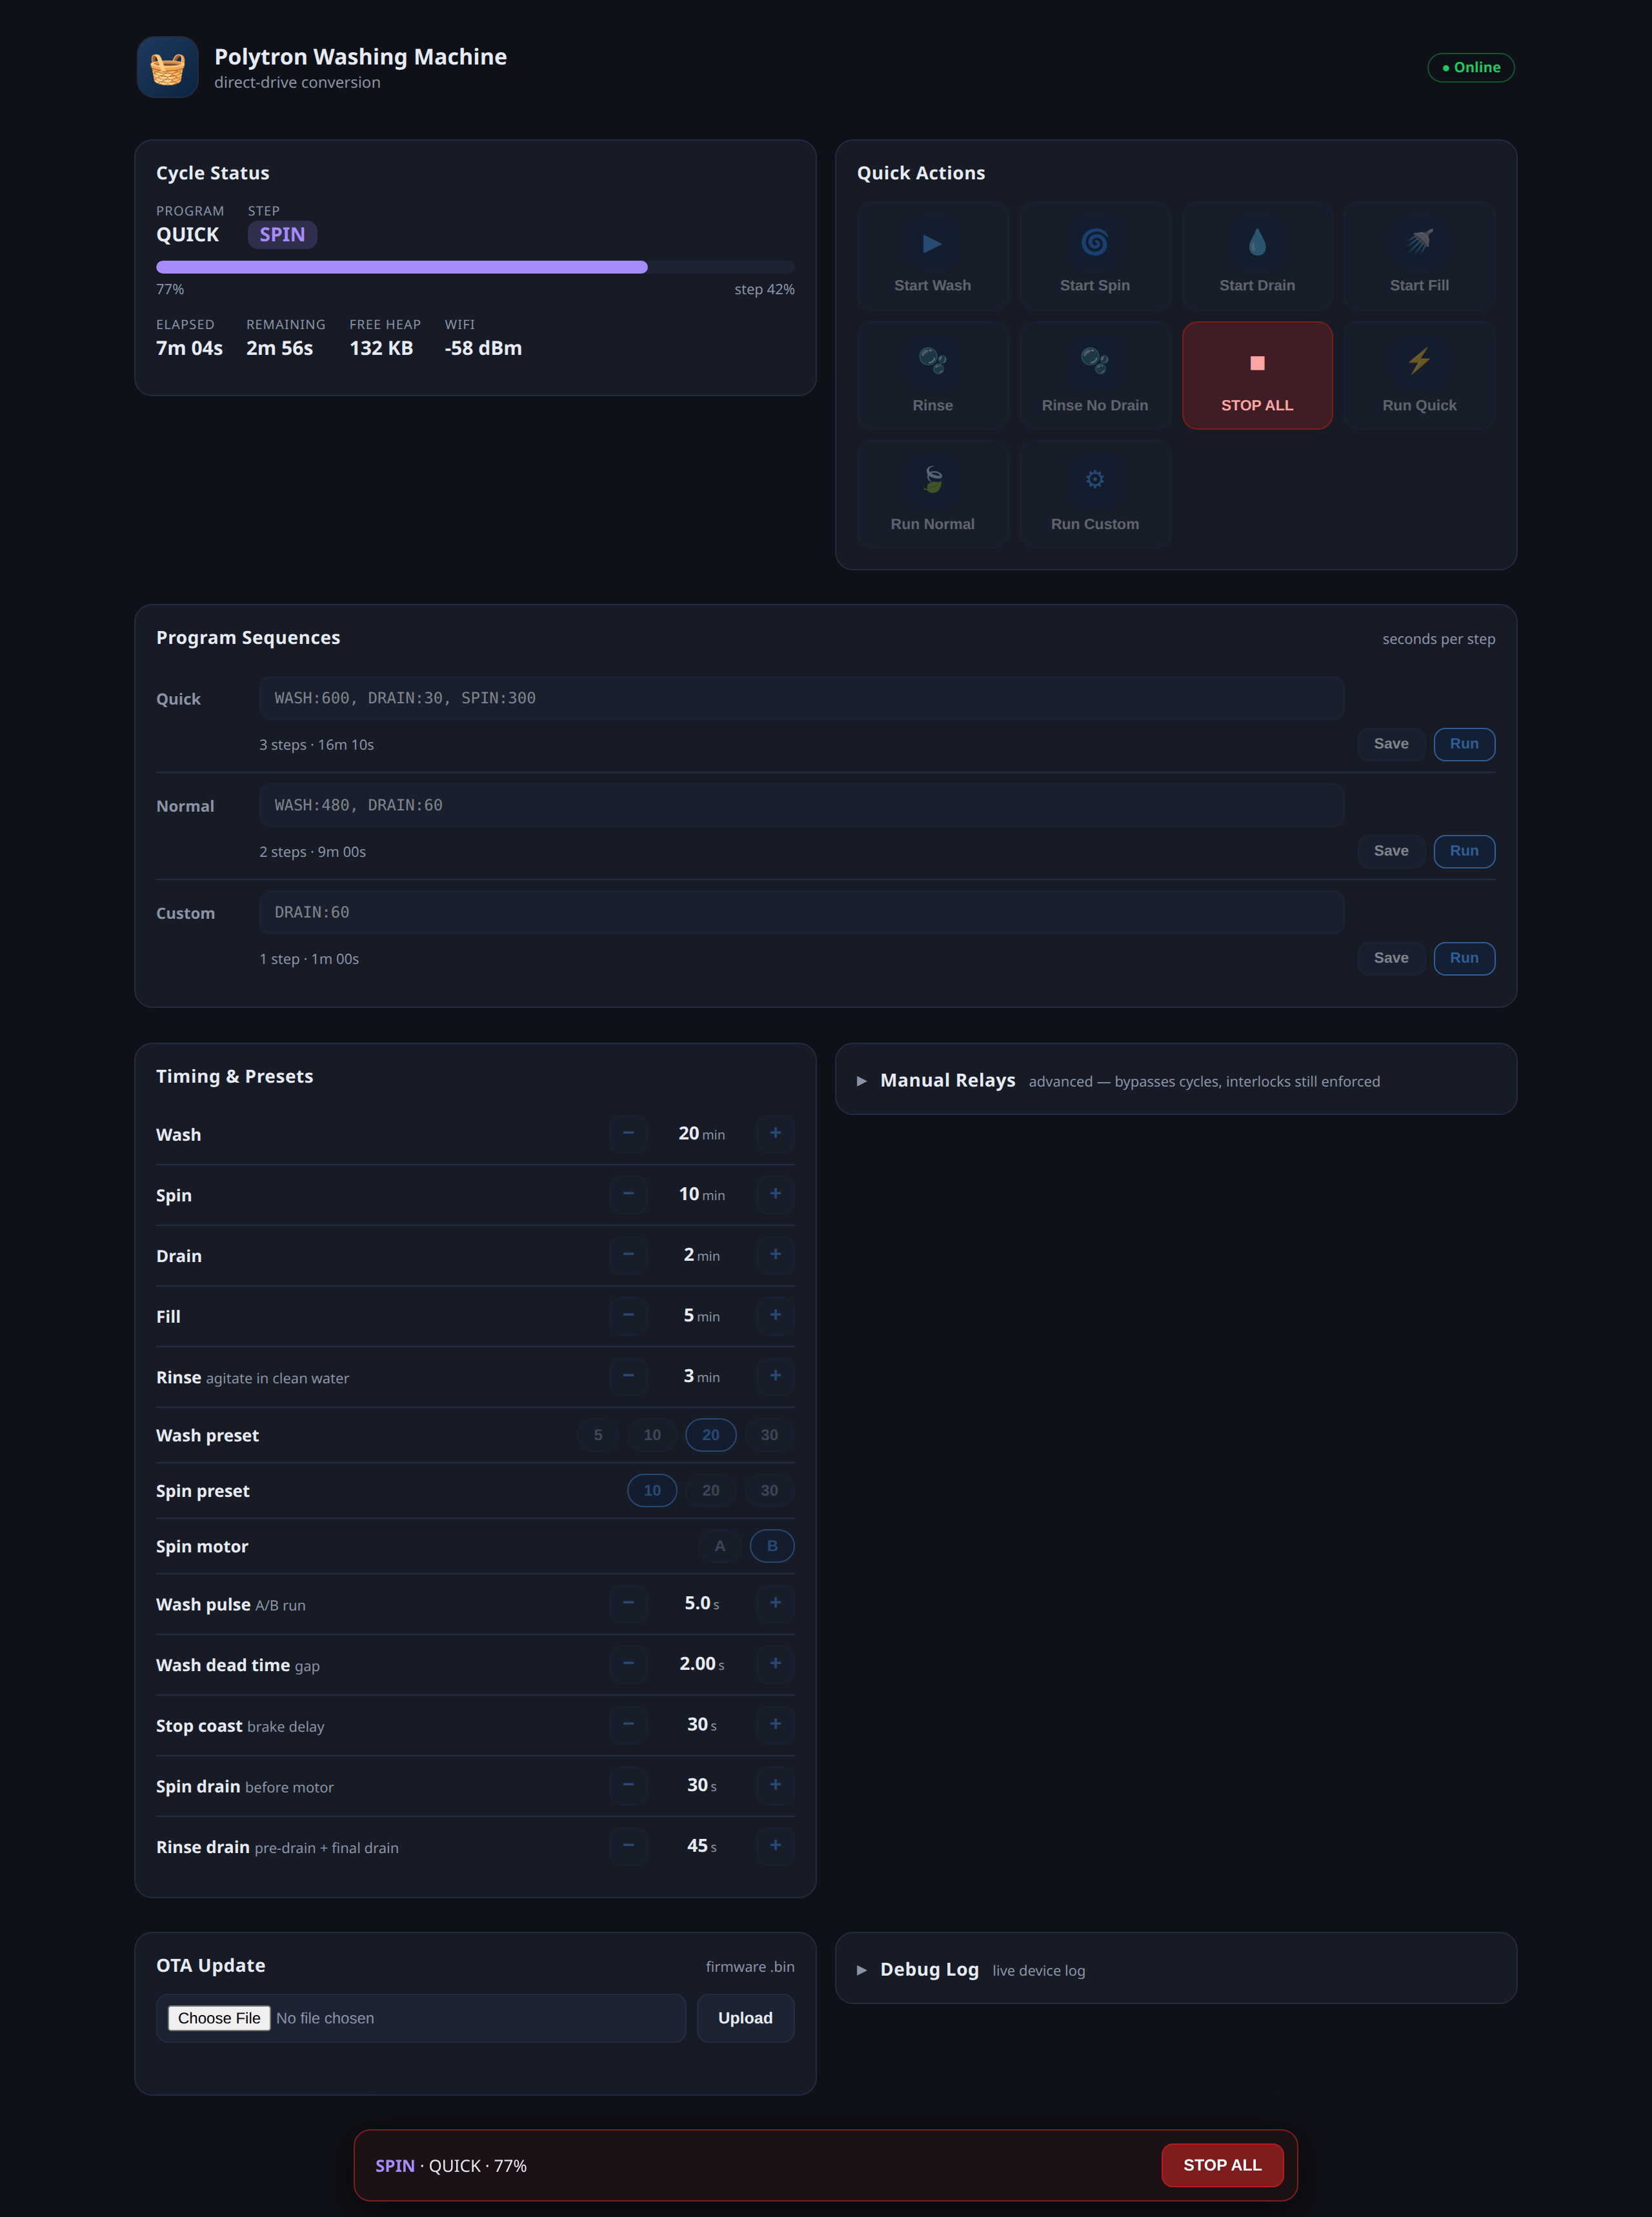Expand the Debug Log section
Viewport: 1652px width, 2217px height.
[x=1176, y=1969]
